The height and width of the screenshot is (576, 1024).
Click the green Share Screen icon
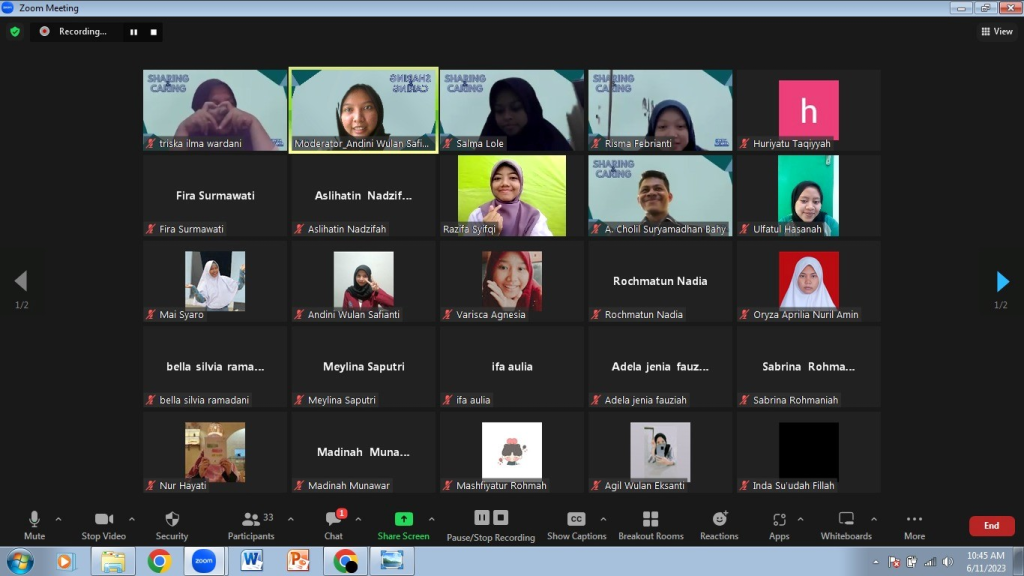403,519
